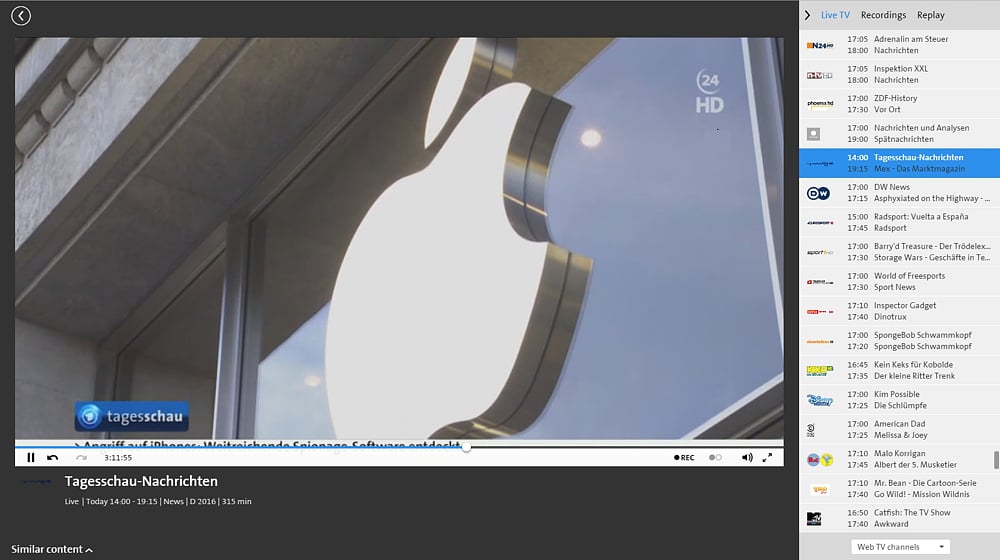Image resolution: width=1000 pixels, height=560 pixels.
Task: Select channel logo for World of Freesports
Action: 820,282
